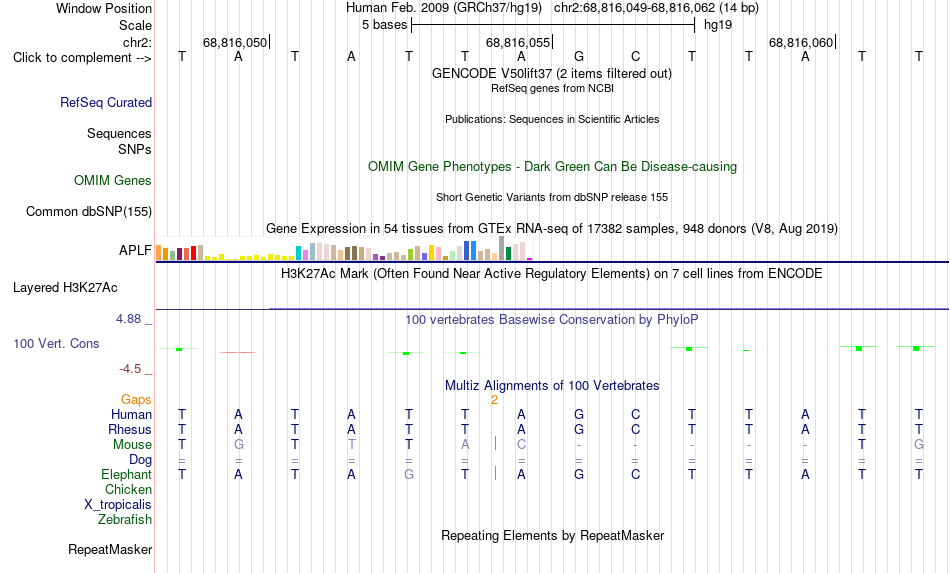The width and height of the screenshot is (950, 573).
Task: Select the Rhesus species label
Action: click(x=130, y=429)
